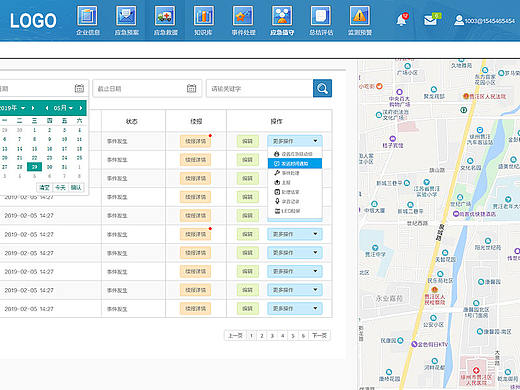Pick May 31 in the calendar
The width and height of the screenshot is (520, 390).
click(x=64, y=167)
